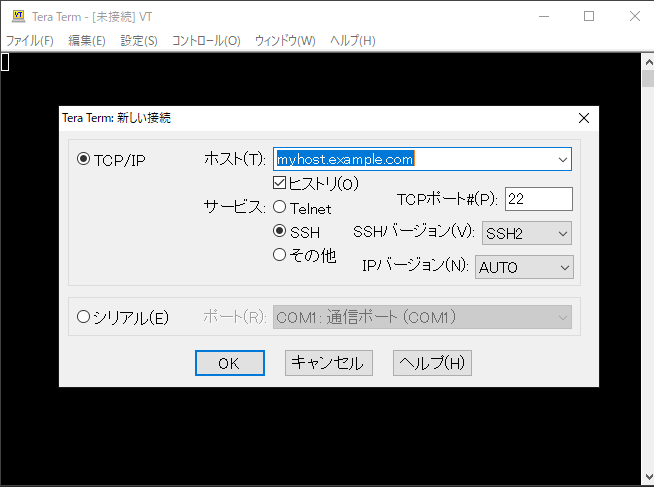Image resolution: width=654 pixels, height=487 pixels.
Task: Click the terminal scrollbar down arrow
Action: (649, 477)
